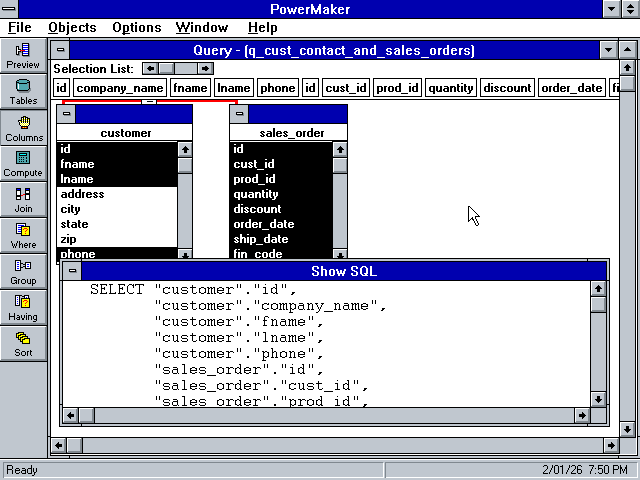Click the company_name selection list item

[x=120, y=88]
